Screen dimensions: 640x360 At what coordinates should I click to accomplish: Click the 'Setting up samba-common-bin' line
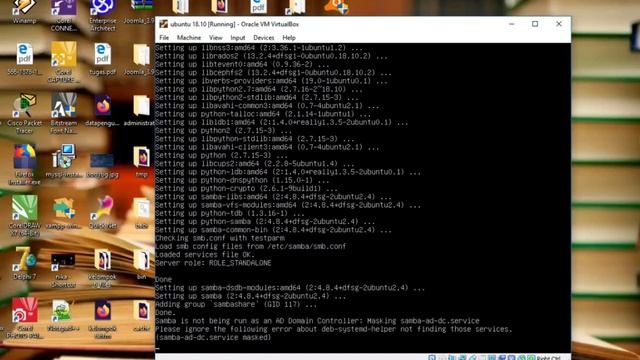(x=273, y=230)
